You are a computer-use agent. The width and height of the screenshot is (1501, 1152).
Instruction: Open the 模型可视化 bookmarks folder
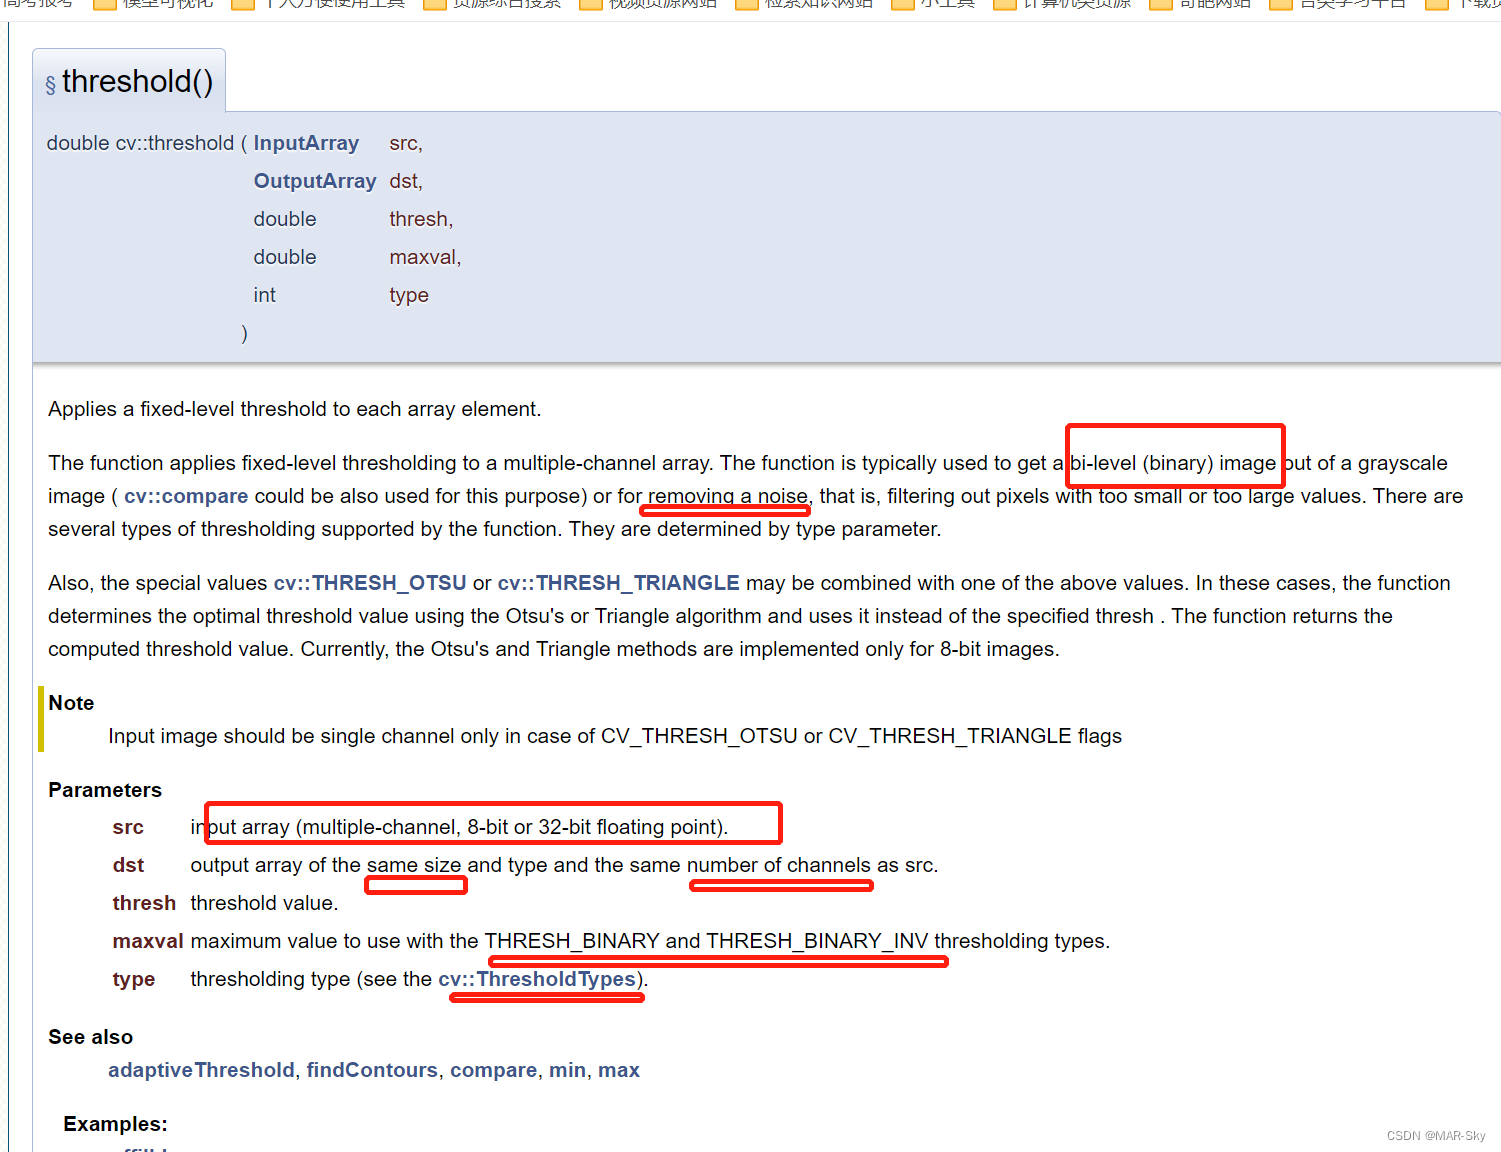tap(157, 4)
